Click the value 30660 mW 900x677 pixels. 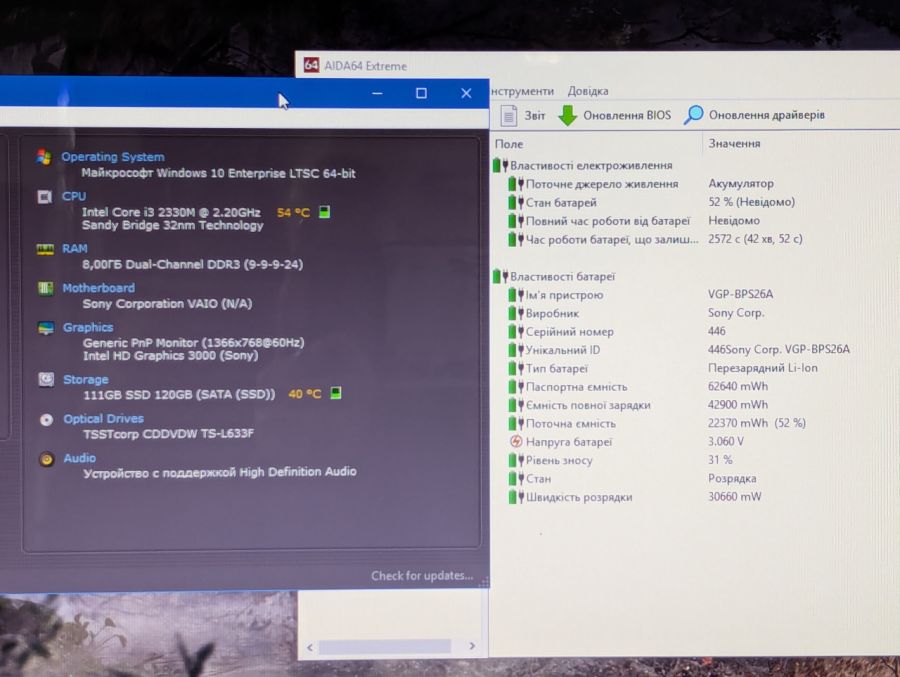tap(734, 497)
